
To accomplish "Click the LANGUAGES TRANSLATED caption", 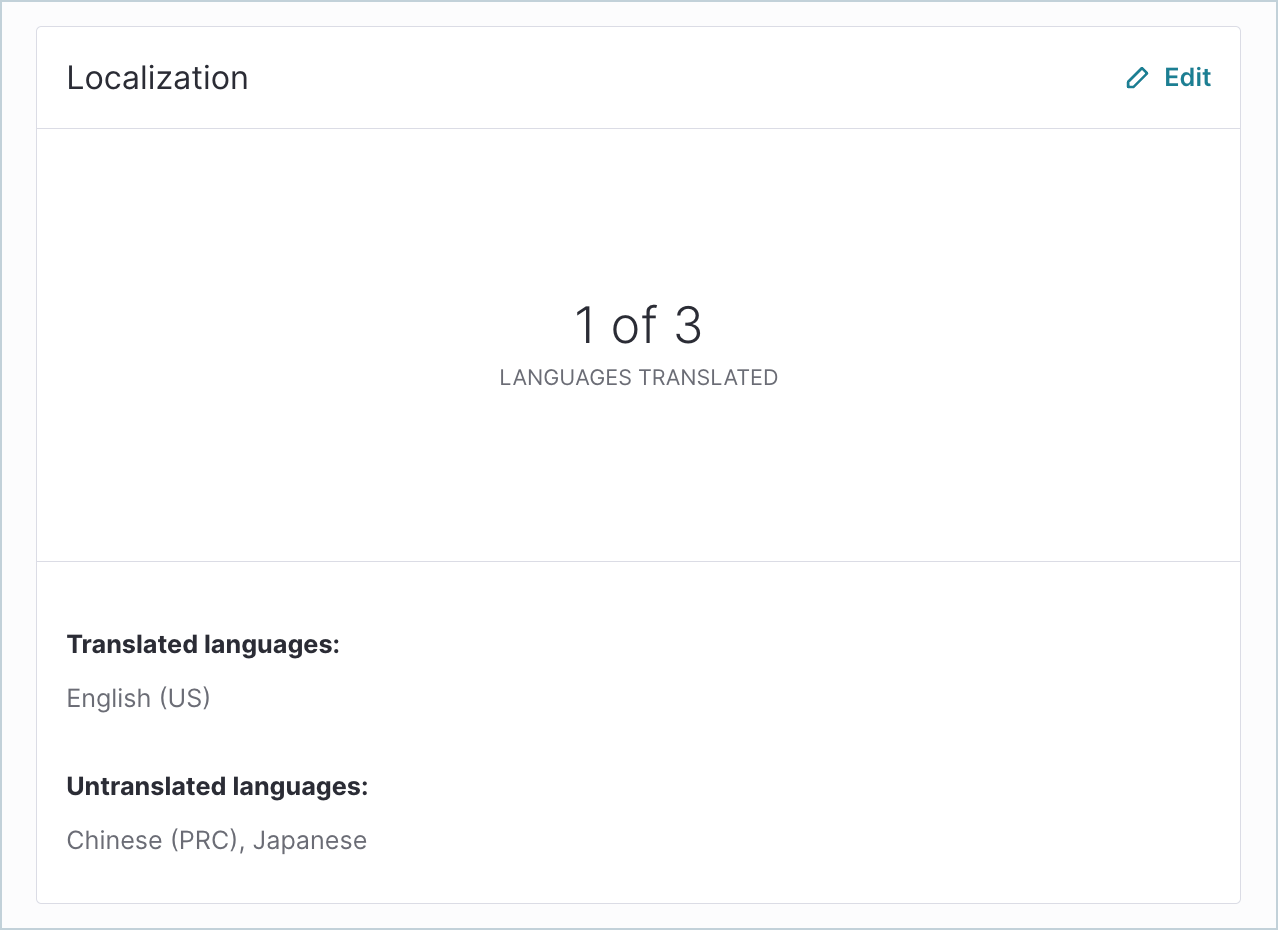I will (x=638, y=378).
